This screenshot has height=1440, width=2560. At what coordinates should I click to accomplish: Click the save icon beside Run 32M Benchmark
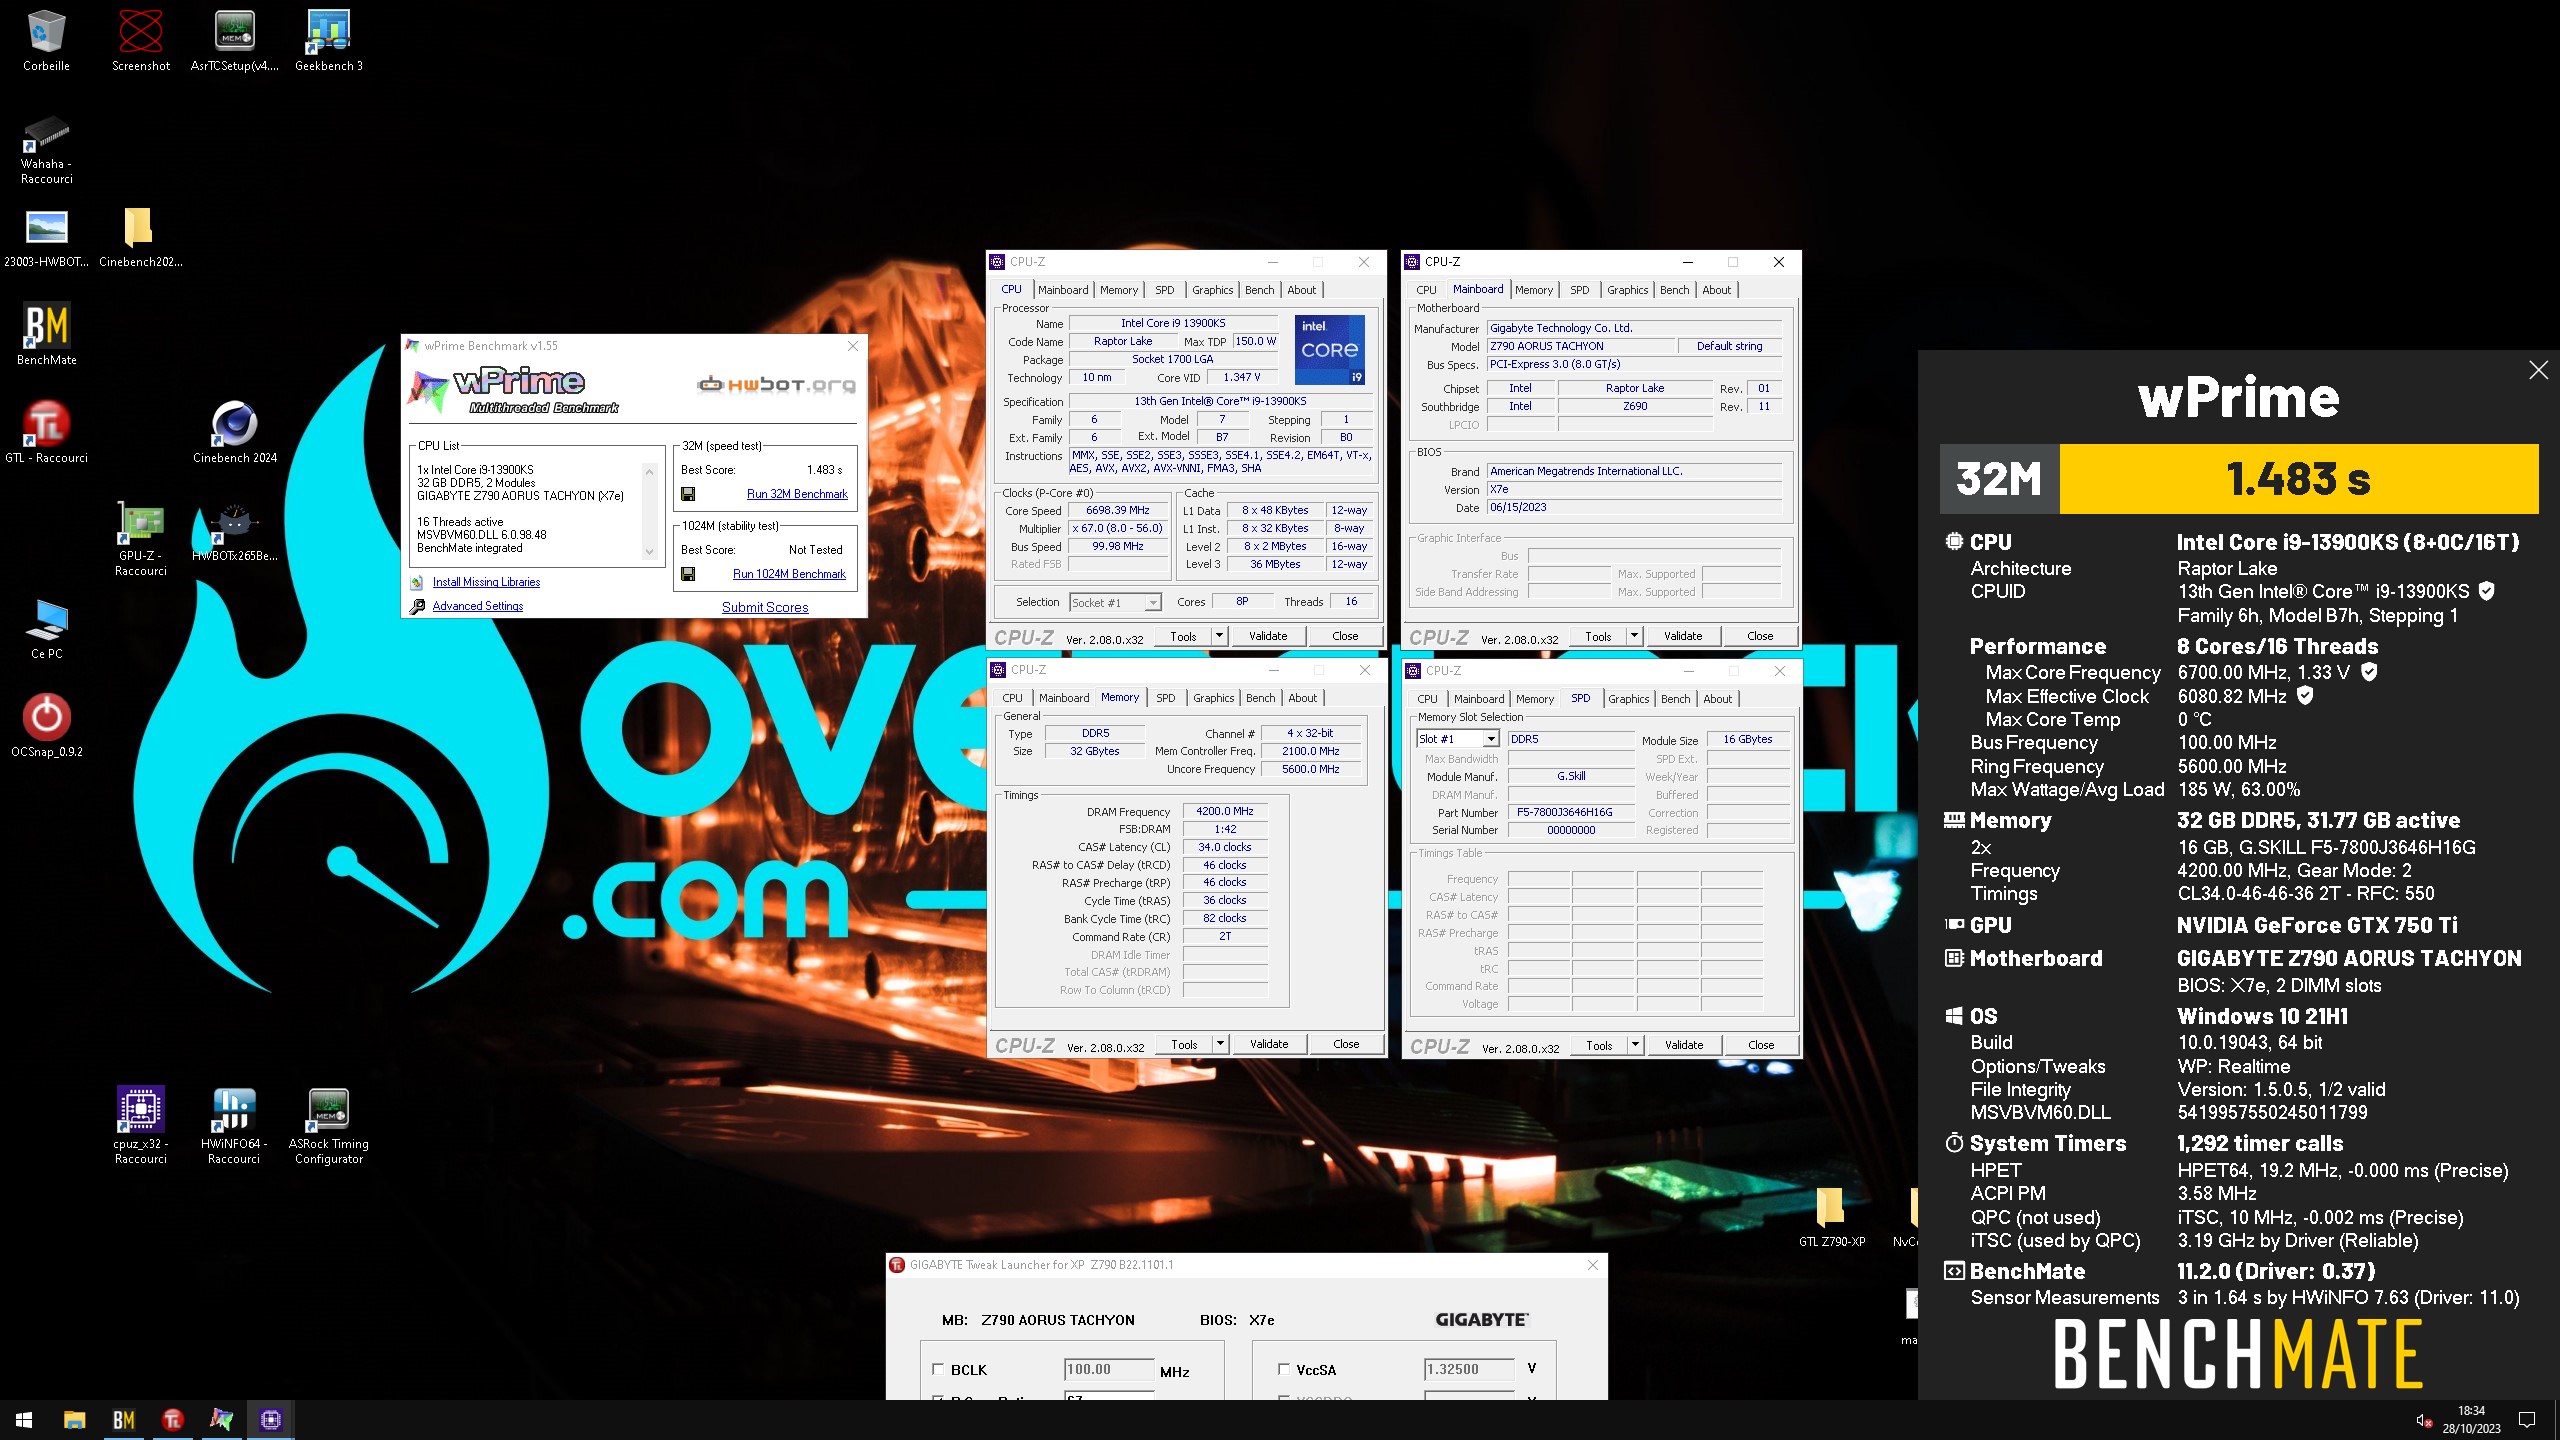tap(688, 494)
